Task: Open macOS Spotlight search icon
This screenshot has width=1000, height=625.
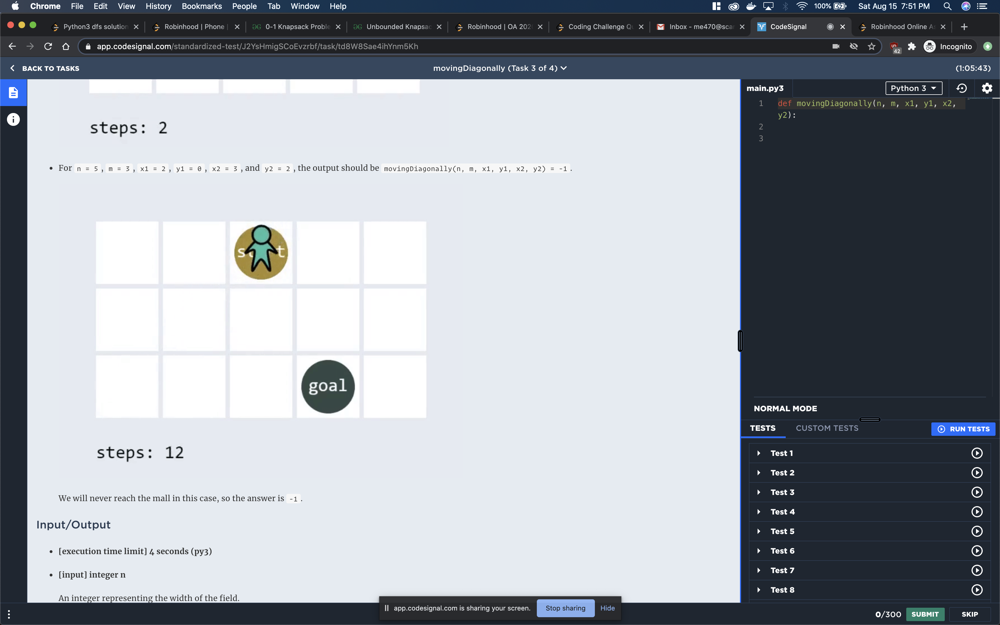Action: point(947,6)
